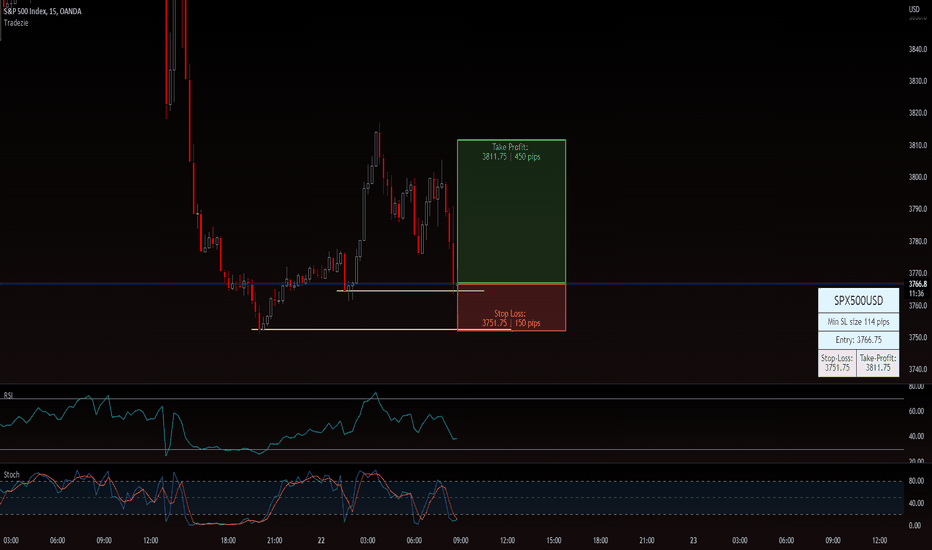
Task: Select the upper orange horizontal support line
Action: click(x=410, y=291)
